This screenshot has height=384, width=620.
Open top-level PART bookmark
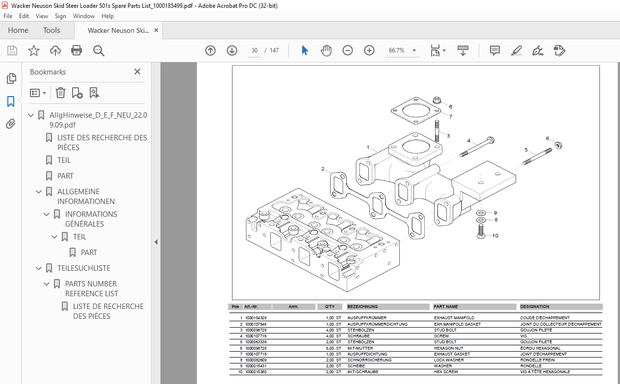click(x=65, y=176)
